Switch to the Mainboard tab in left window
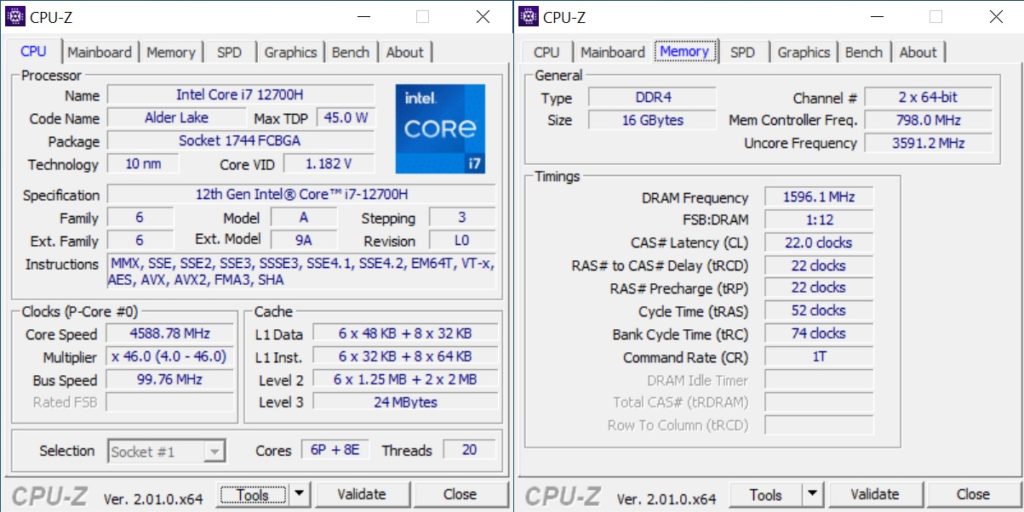 [99, 52]
